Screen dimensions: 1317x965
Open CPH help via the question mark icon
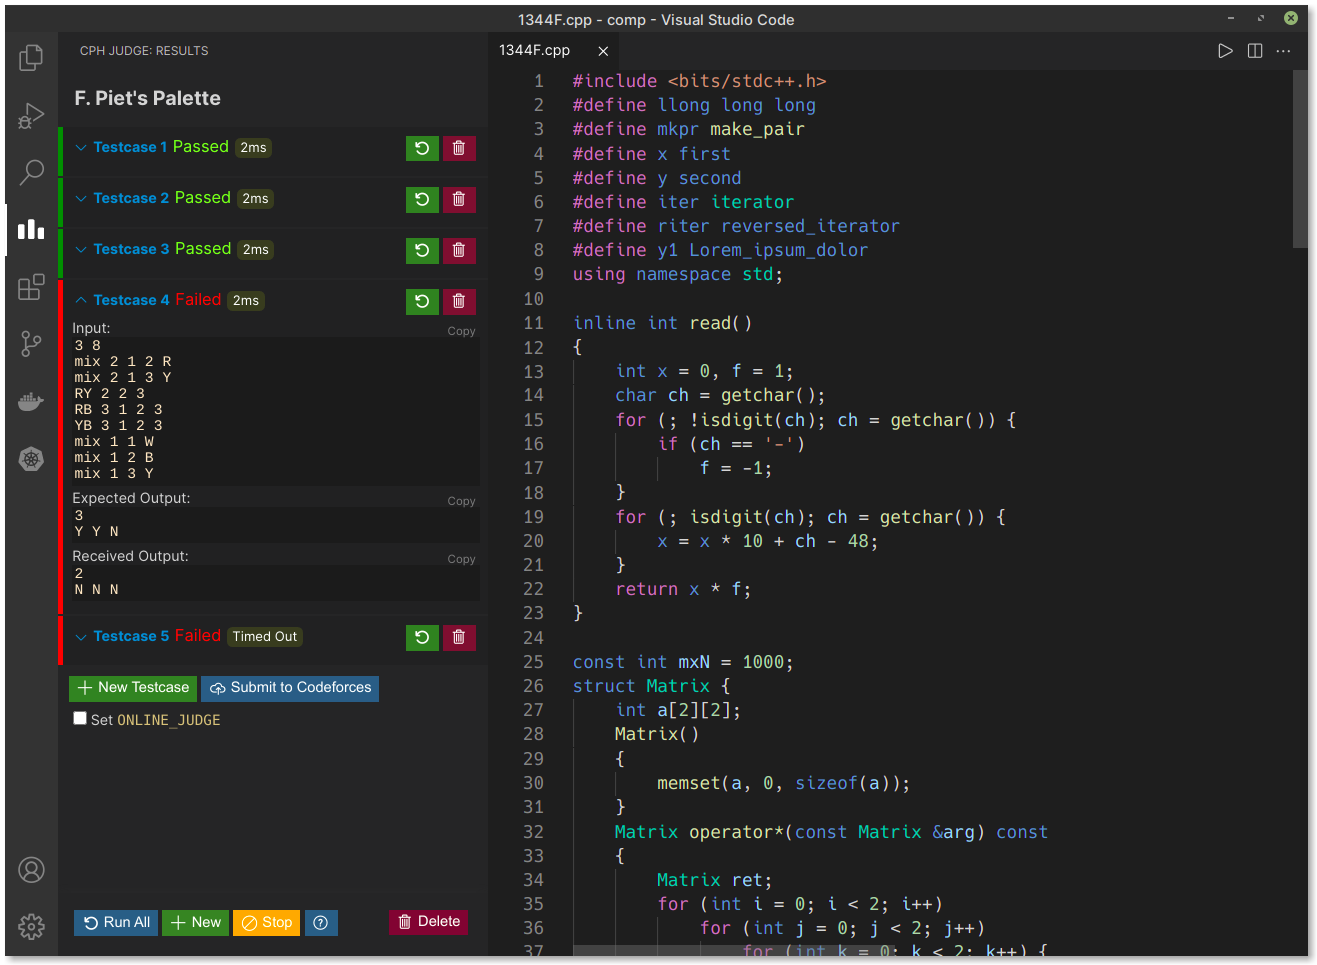click(x=321, y=922)
